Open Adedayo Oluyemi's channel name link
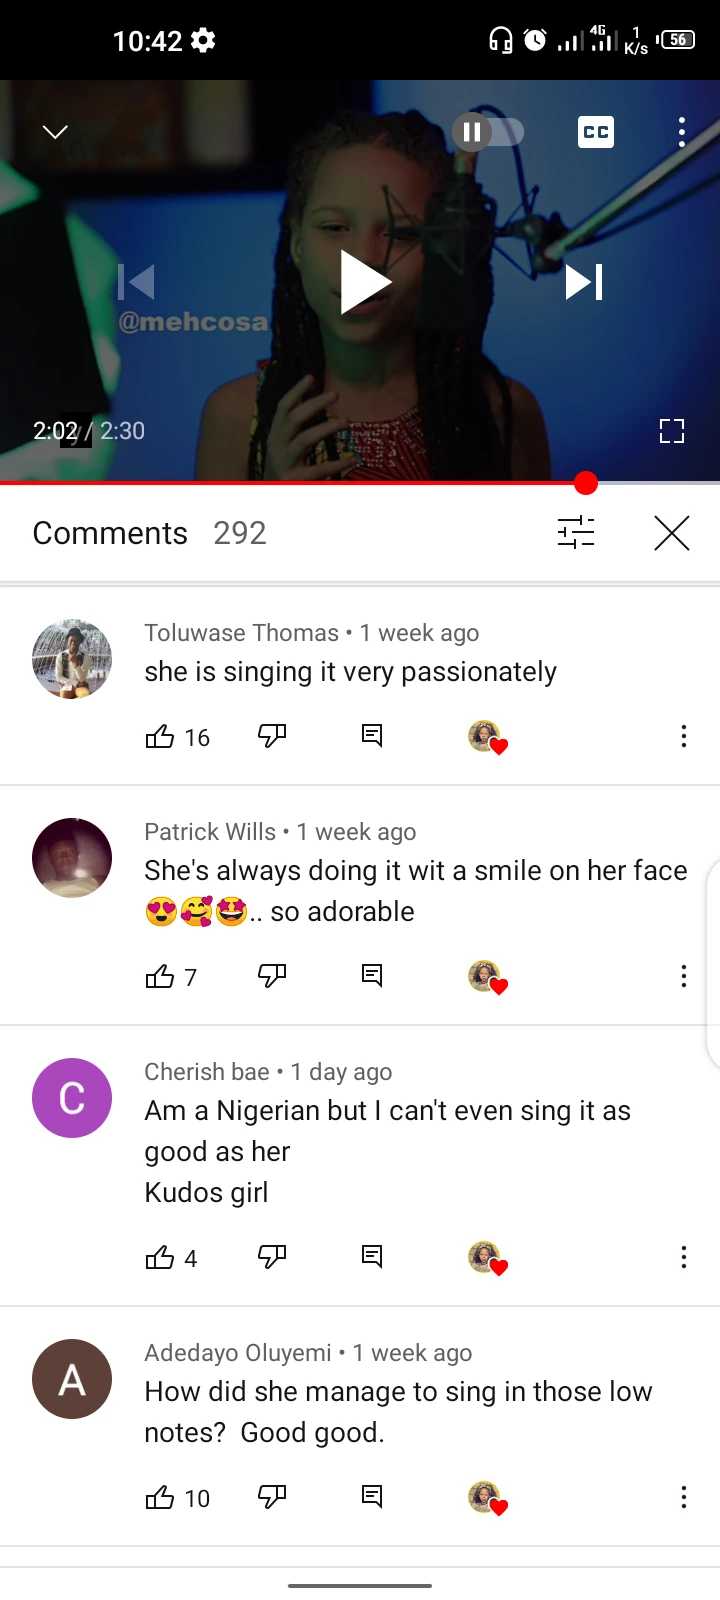The height and width of the screenshot is (1600, 720). (x=238, y=1353)
